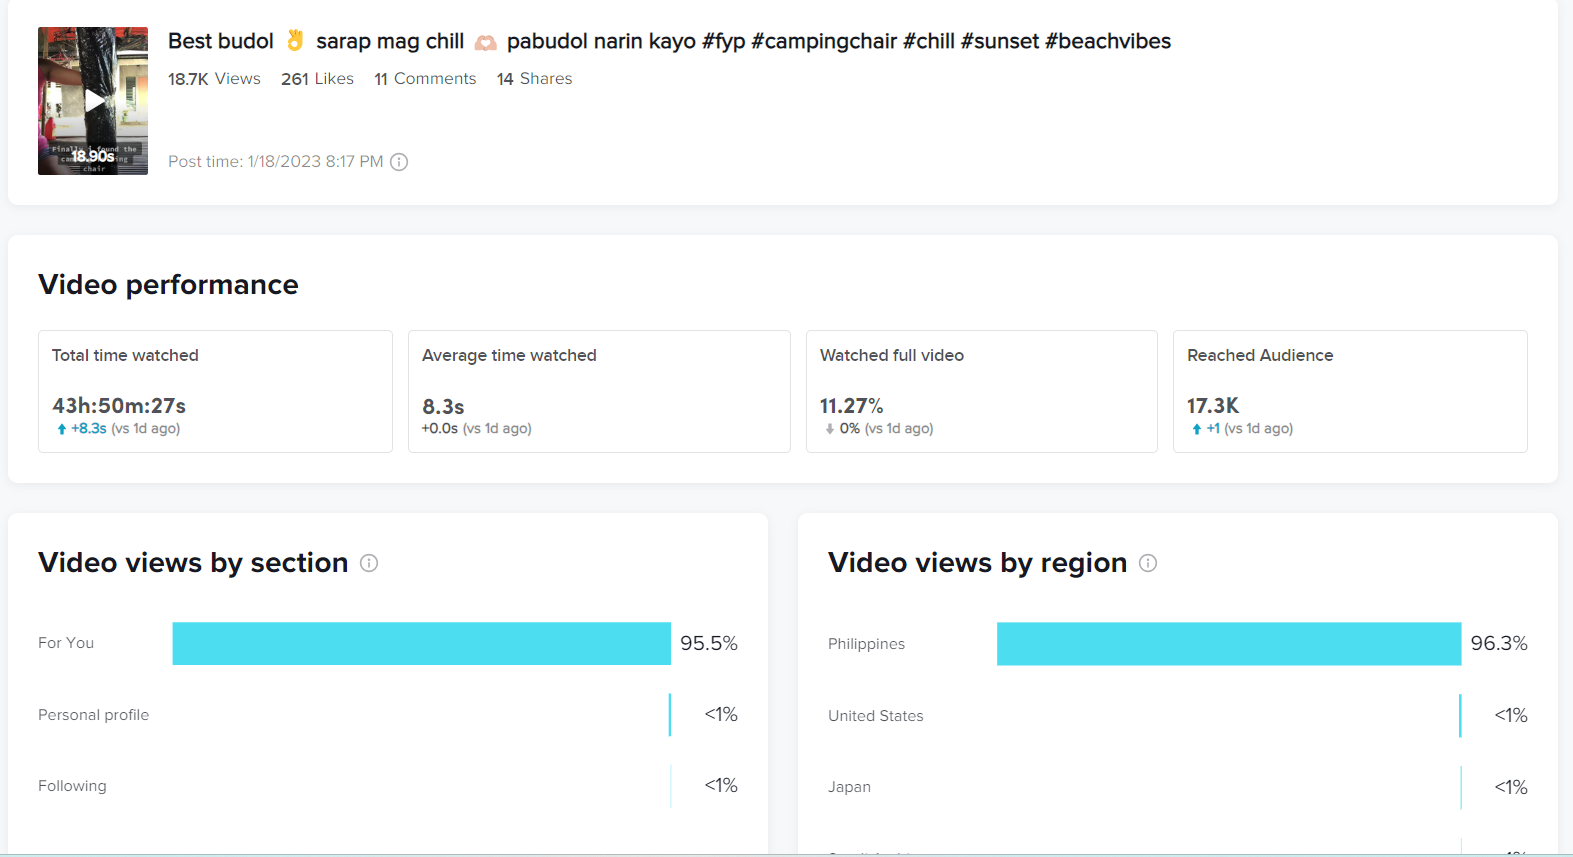1573x857 pixels.
Task: Select the Average time watched card
Action: click(598, 391)
